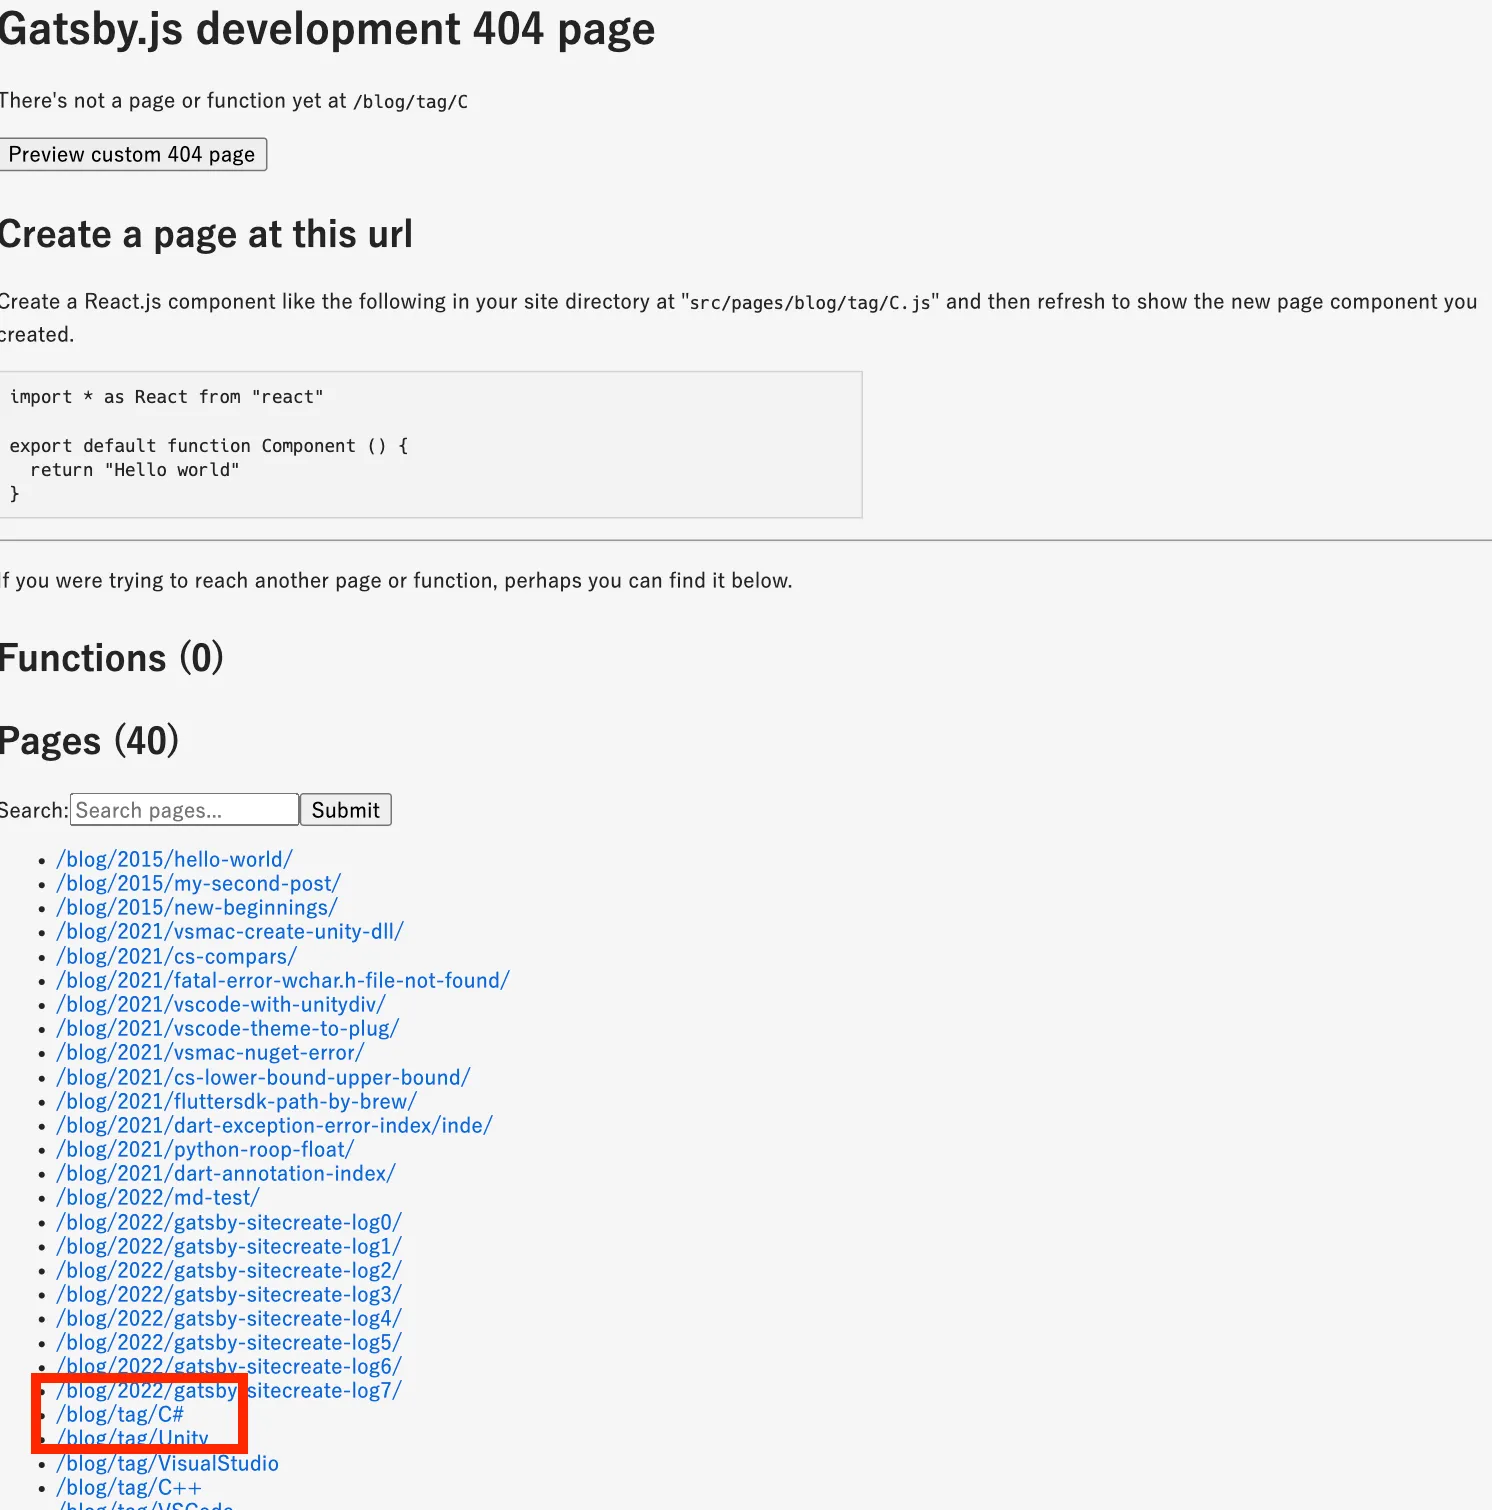Open /blog/2021/vscode-theme-to-plug/ link

[228, 1029]
